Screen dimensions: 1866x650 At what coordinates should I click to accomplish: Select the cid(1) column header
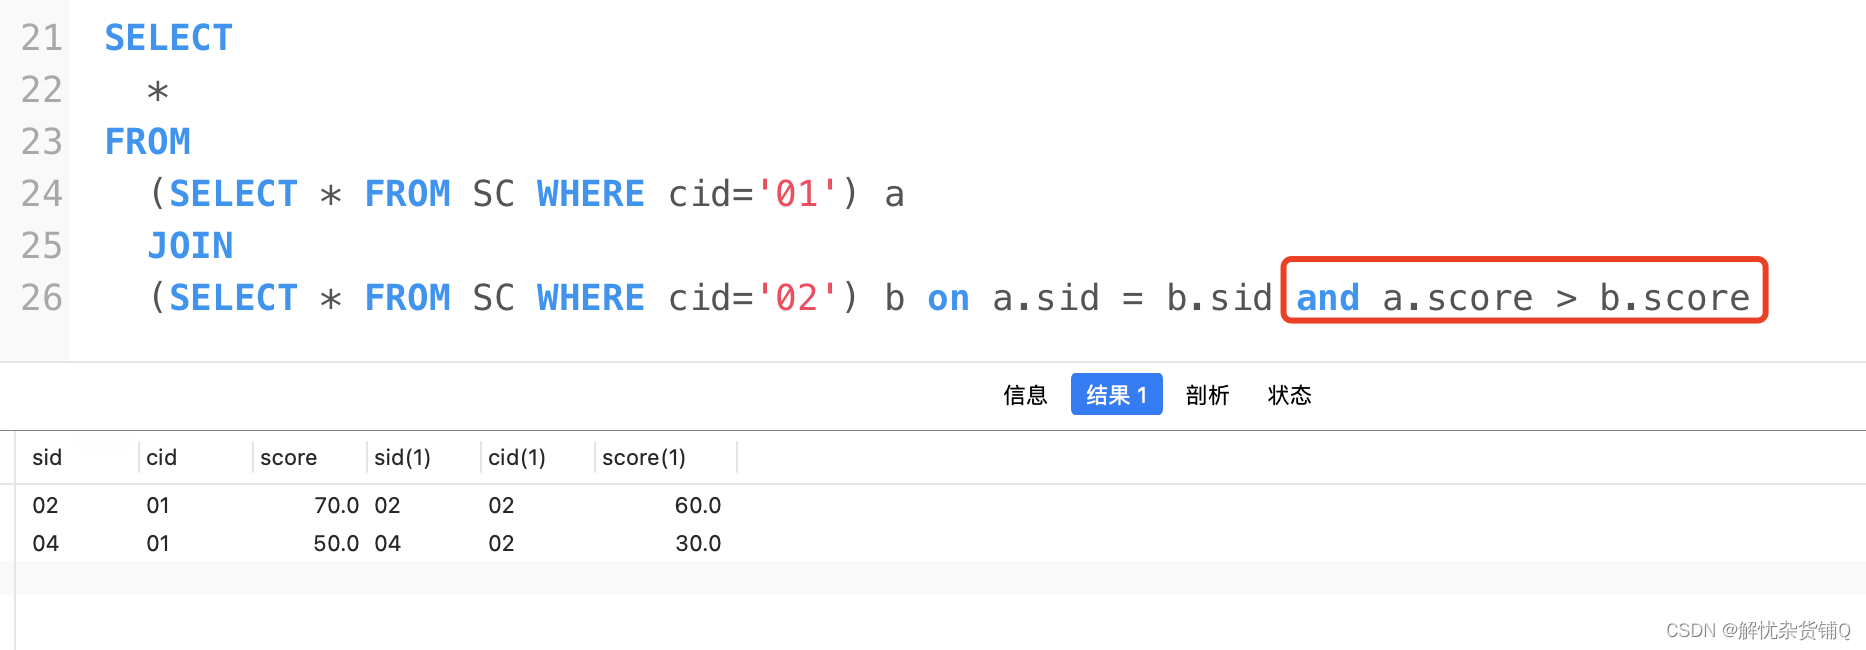(x=516, y=458)
